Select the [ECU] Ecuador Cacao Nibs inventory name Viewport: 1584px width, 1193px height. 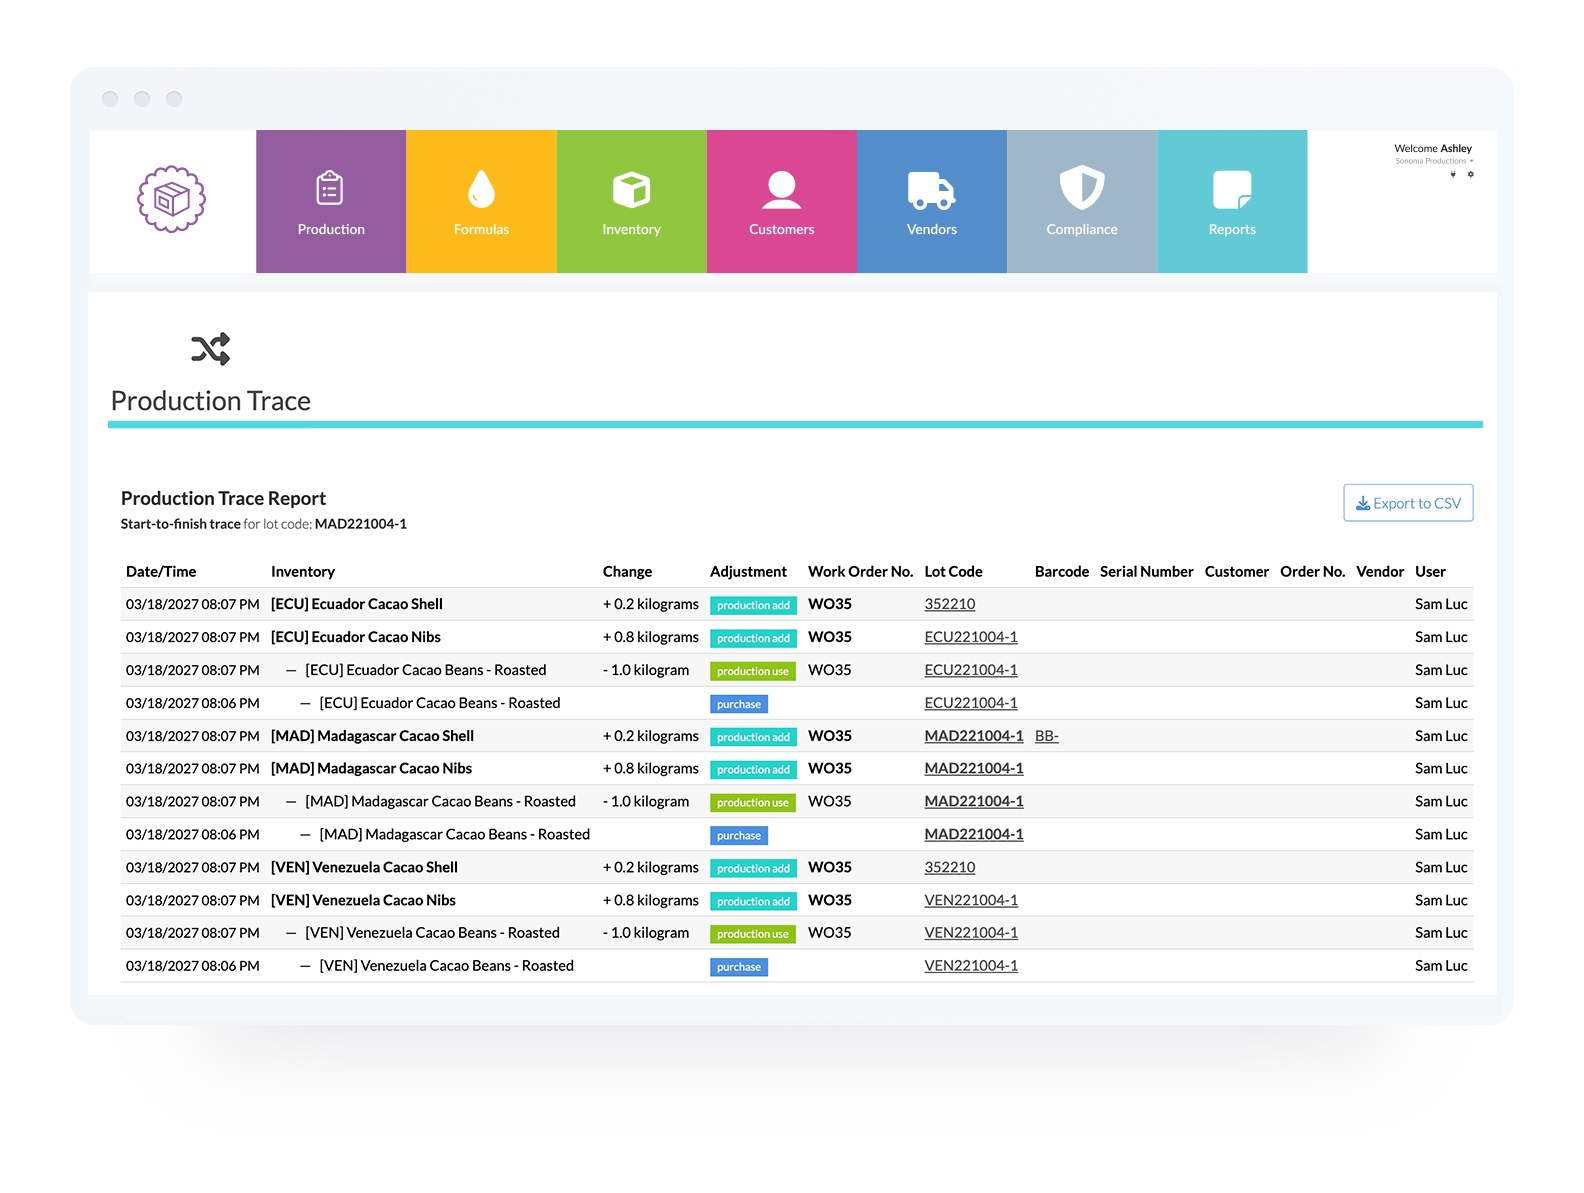coord(356,637)
